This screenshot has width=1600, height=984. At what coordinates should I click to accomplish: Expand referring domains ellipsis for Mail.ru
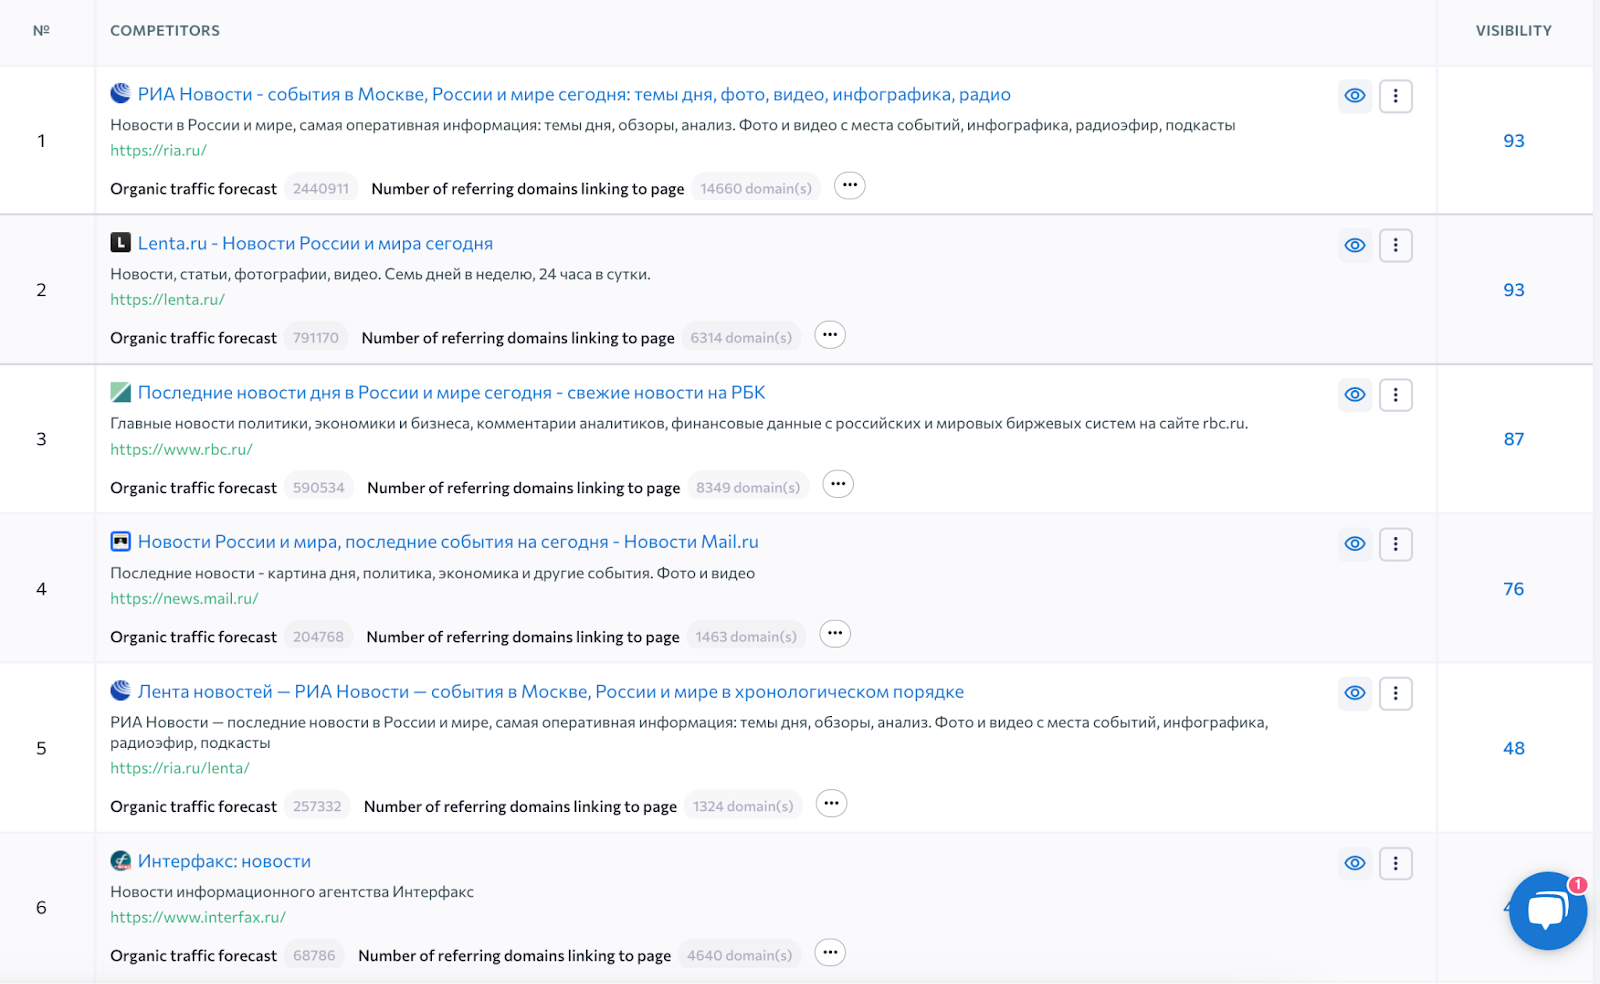pyautogui.click(x=835, y=633)
